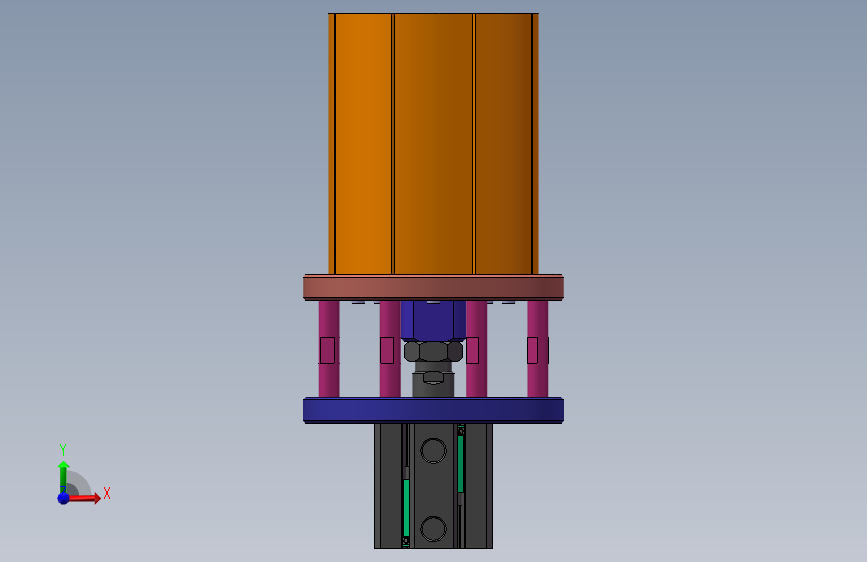Select the left green strip in bottom block
The width and height of the screenshot is (867, 562).
pyautogui.click(x=406, y=508)
